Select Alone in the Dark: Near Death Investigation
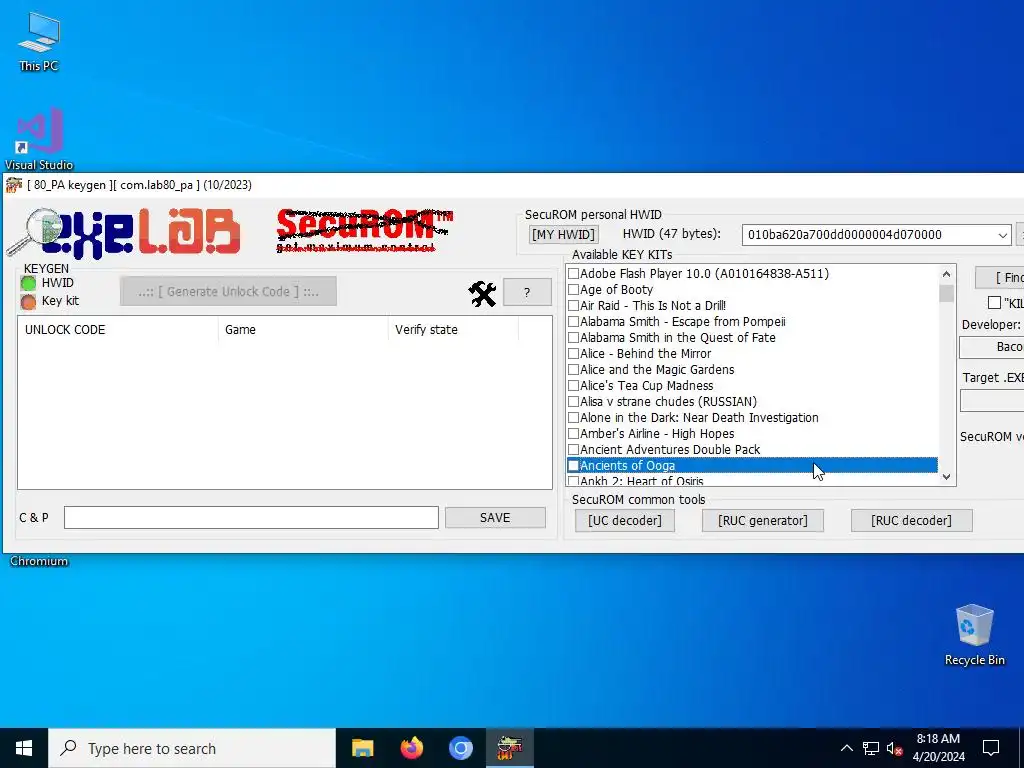 point(752,417)
